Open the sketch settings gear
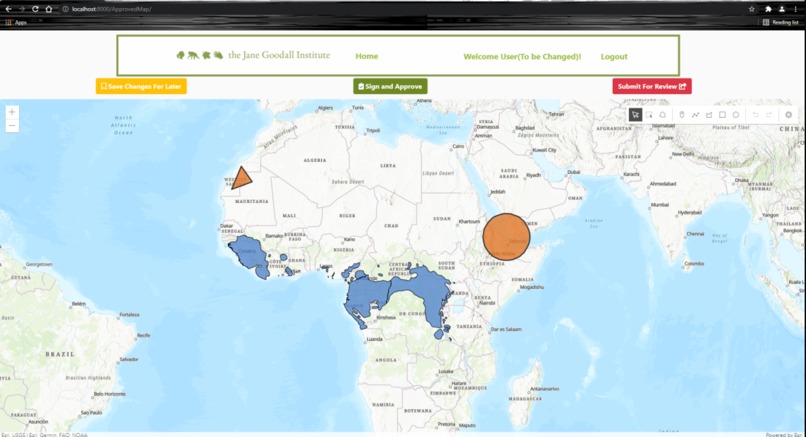 789,115
